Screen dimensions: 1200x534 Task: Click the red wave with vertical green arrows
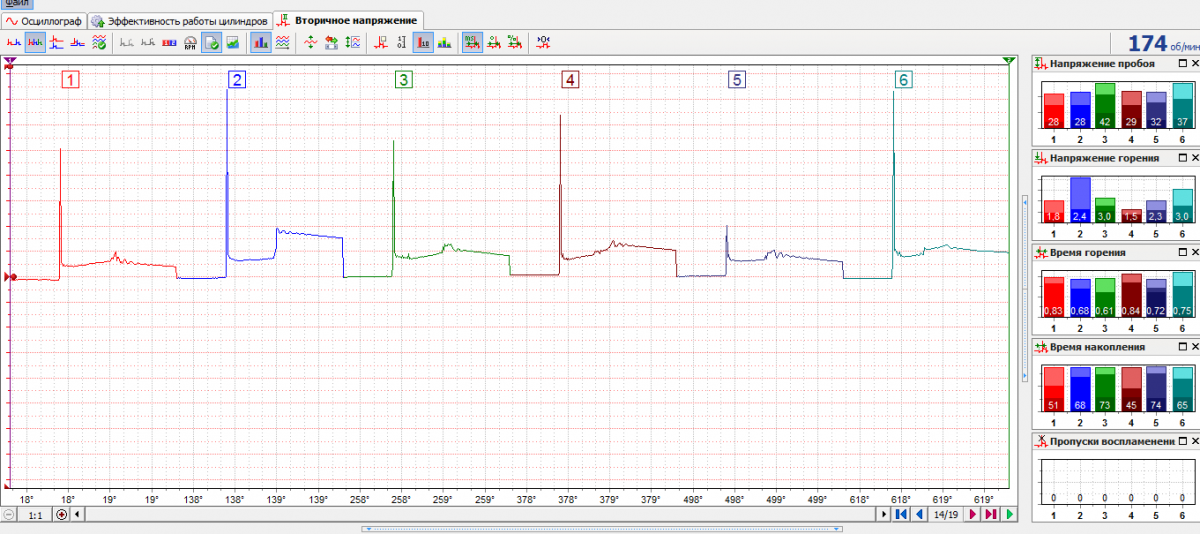point(309,42)
